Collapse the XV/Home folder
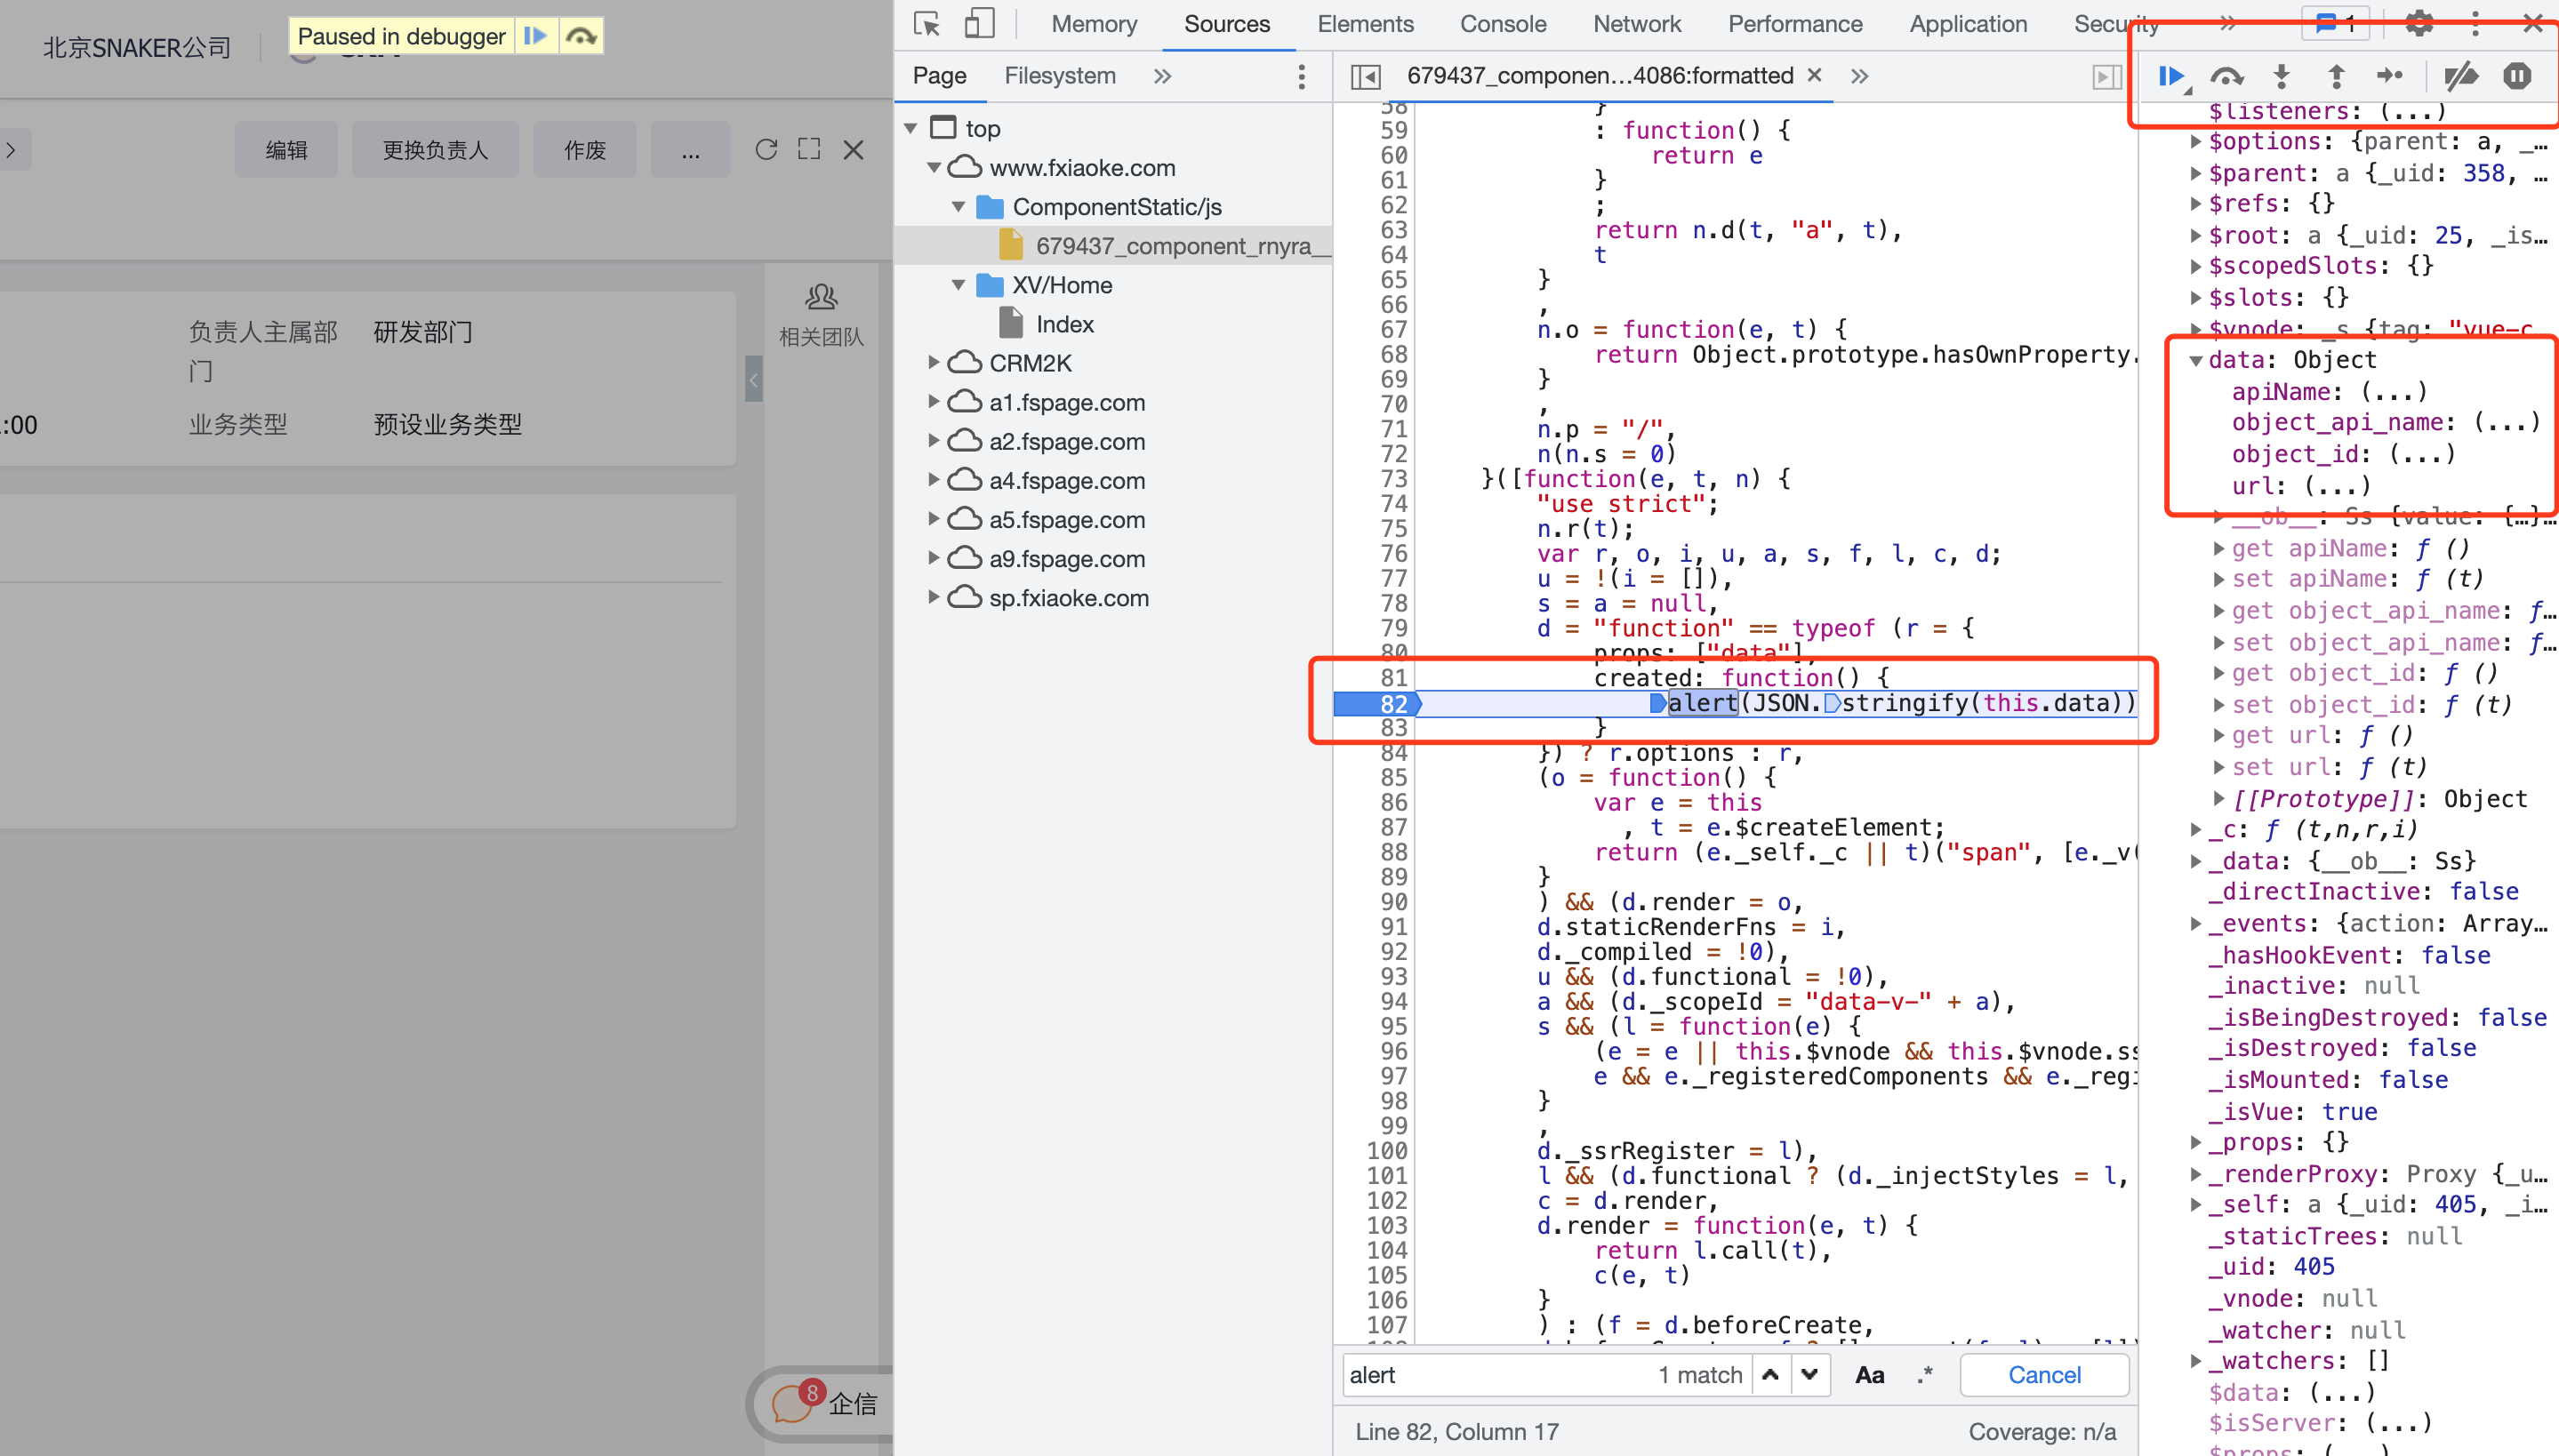 (958, 285)
